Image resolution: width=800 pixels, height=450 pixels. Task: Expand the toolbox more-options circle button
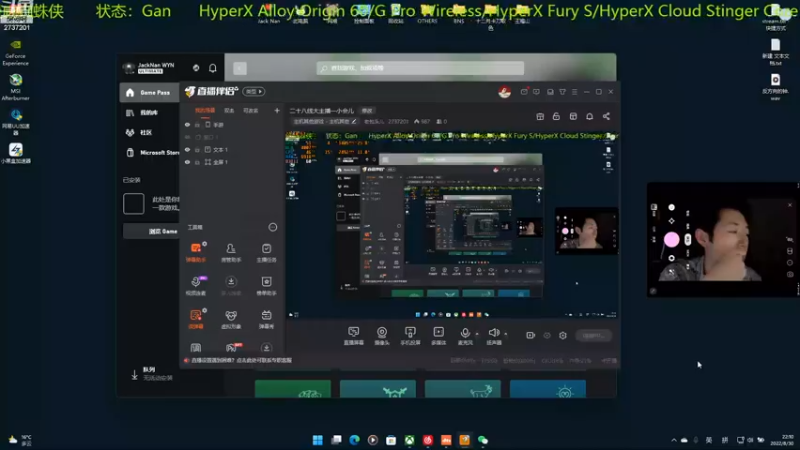coord(273,227)
